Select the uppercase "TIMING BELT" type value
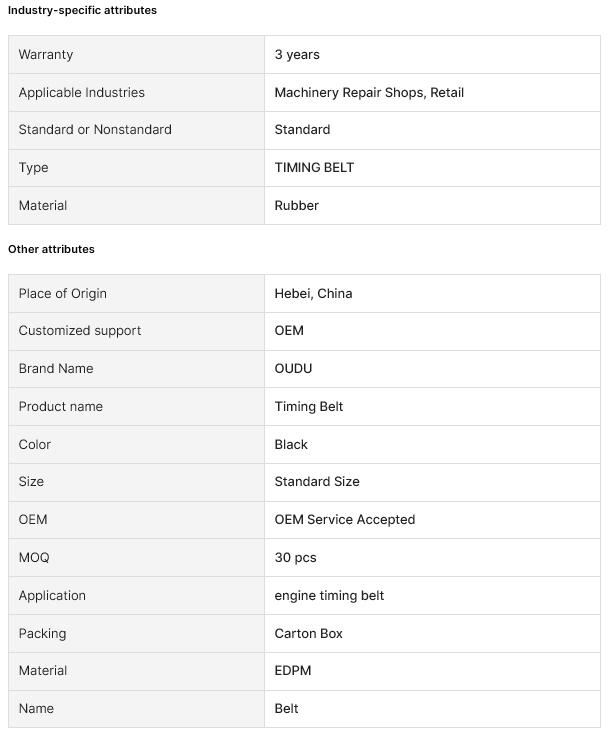The height and width of the screenshot is (735, 610). (x=314, y=168)
